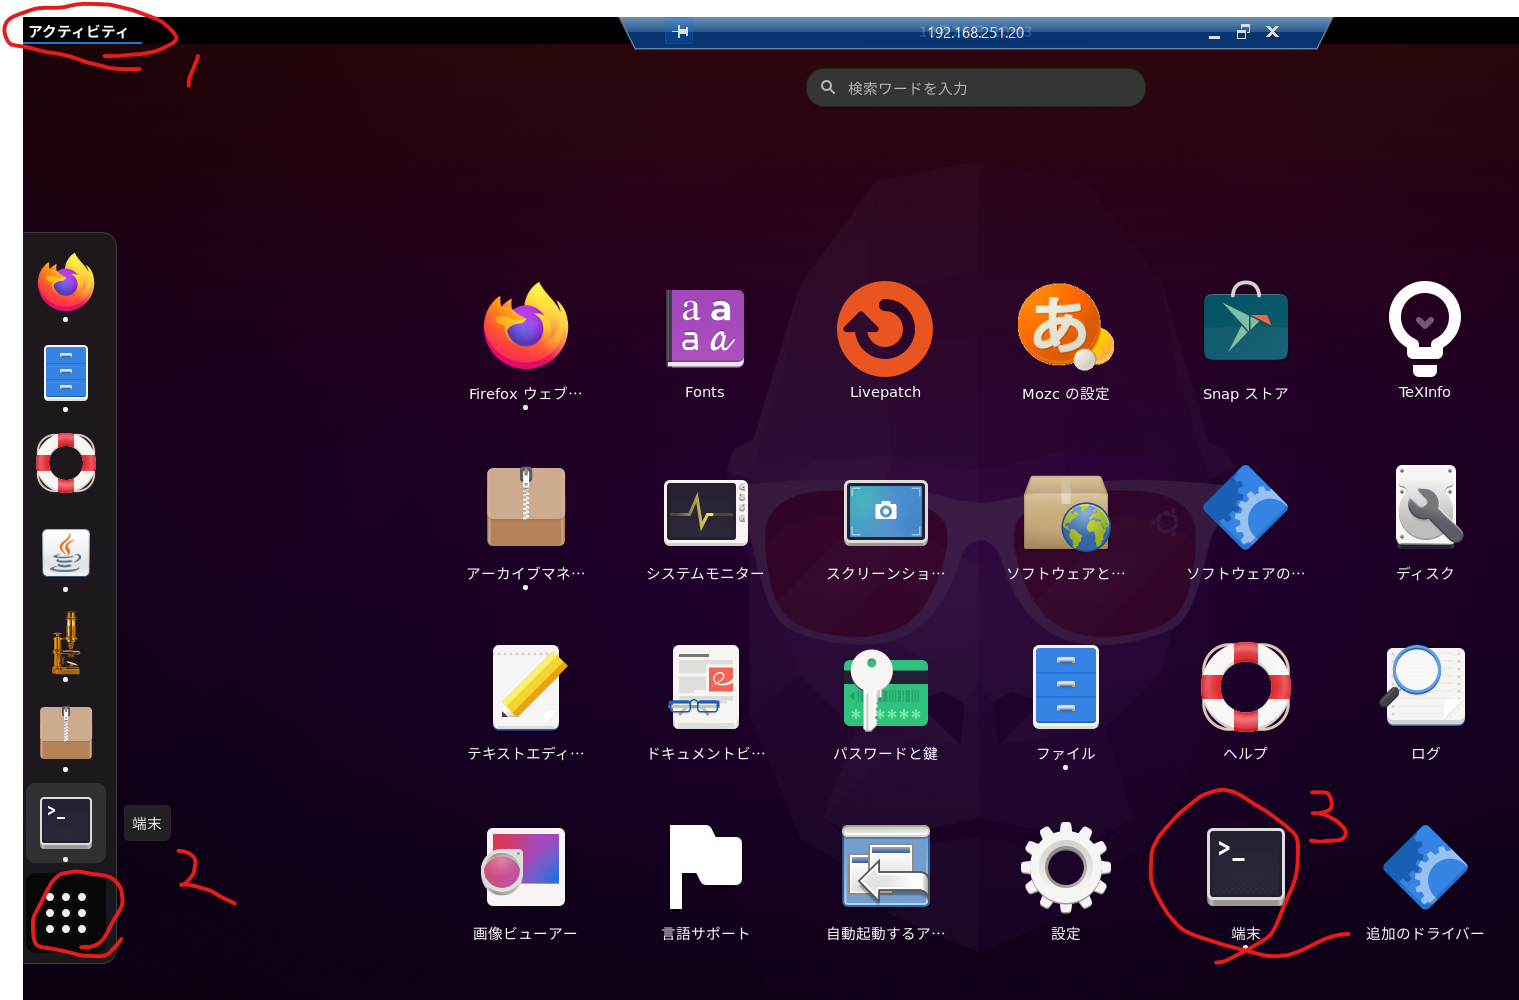Open the Java app in the dock
Screen dimensions: 1519x1000
[66, 553]
